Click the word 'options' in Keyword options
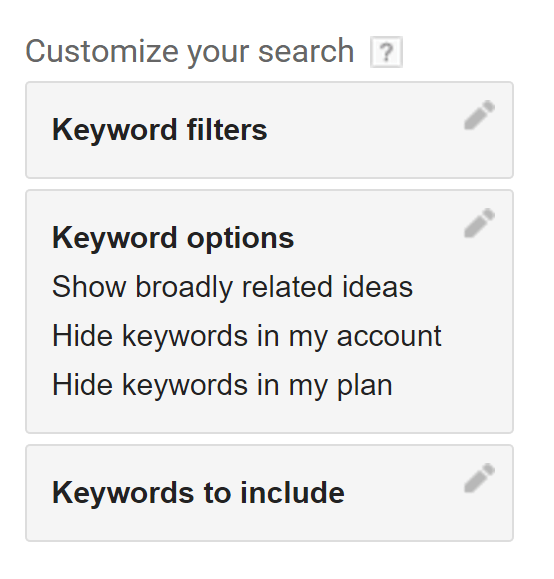The height and width of the screenshot is (579, 554). coord(240,239)
